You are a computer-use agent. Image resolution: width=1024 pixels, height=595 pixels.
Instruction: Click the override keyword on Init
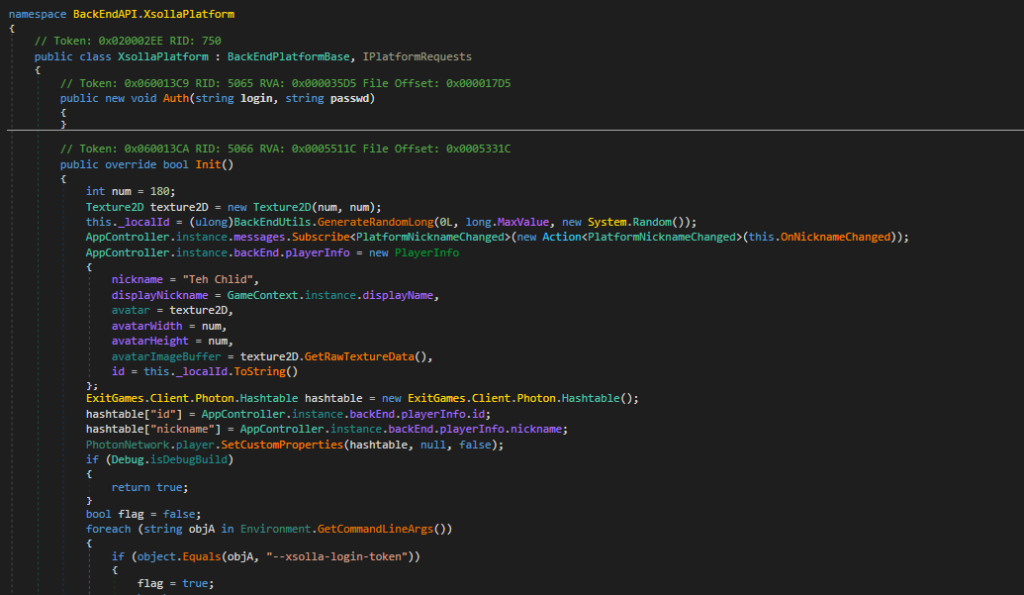pyautogui.click(x=131, y=164)
